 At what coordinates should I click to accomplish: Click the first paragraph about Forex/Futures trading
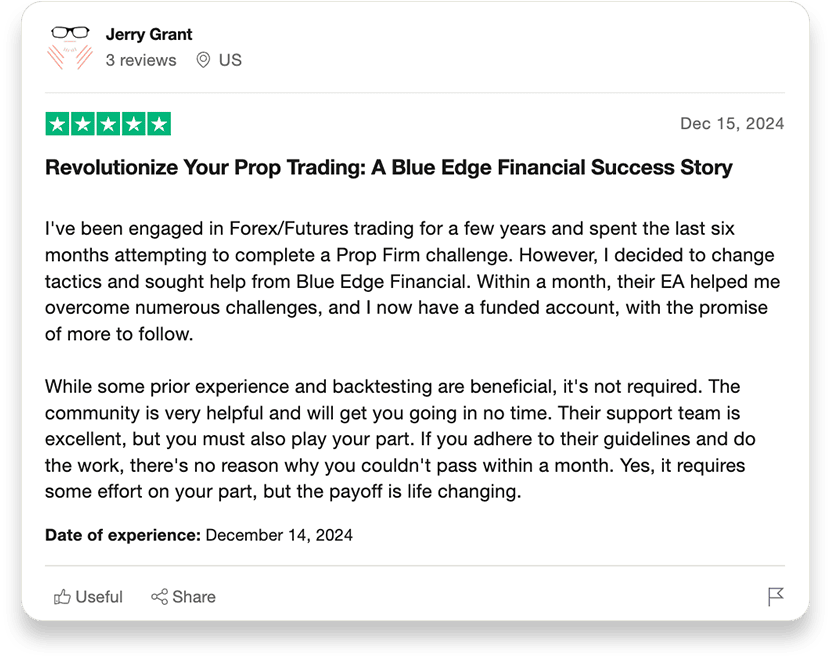point(412,281)
